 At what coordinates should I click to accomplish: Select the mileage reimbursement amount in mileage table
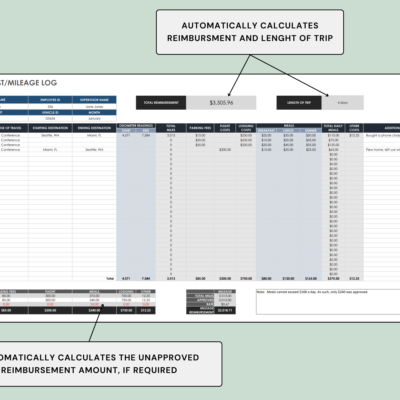(x=225, y=310)
